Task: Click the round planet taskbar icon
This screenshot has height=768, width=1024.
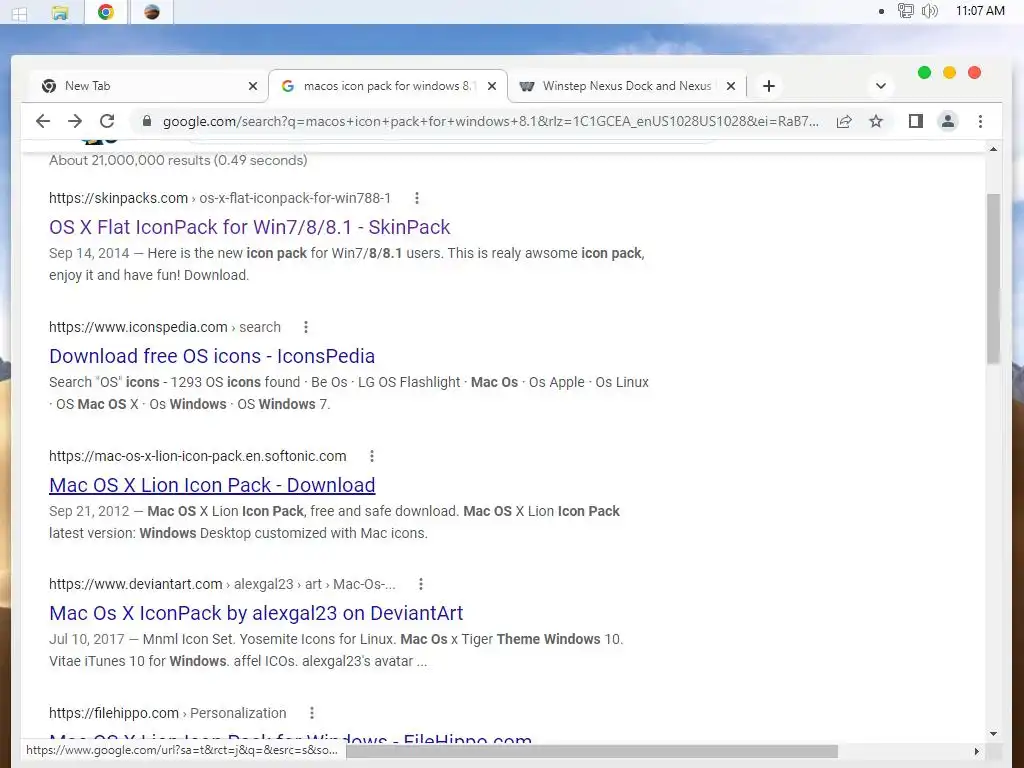Action: [x=152, y=12]
